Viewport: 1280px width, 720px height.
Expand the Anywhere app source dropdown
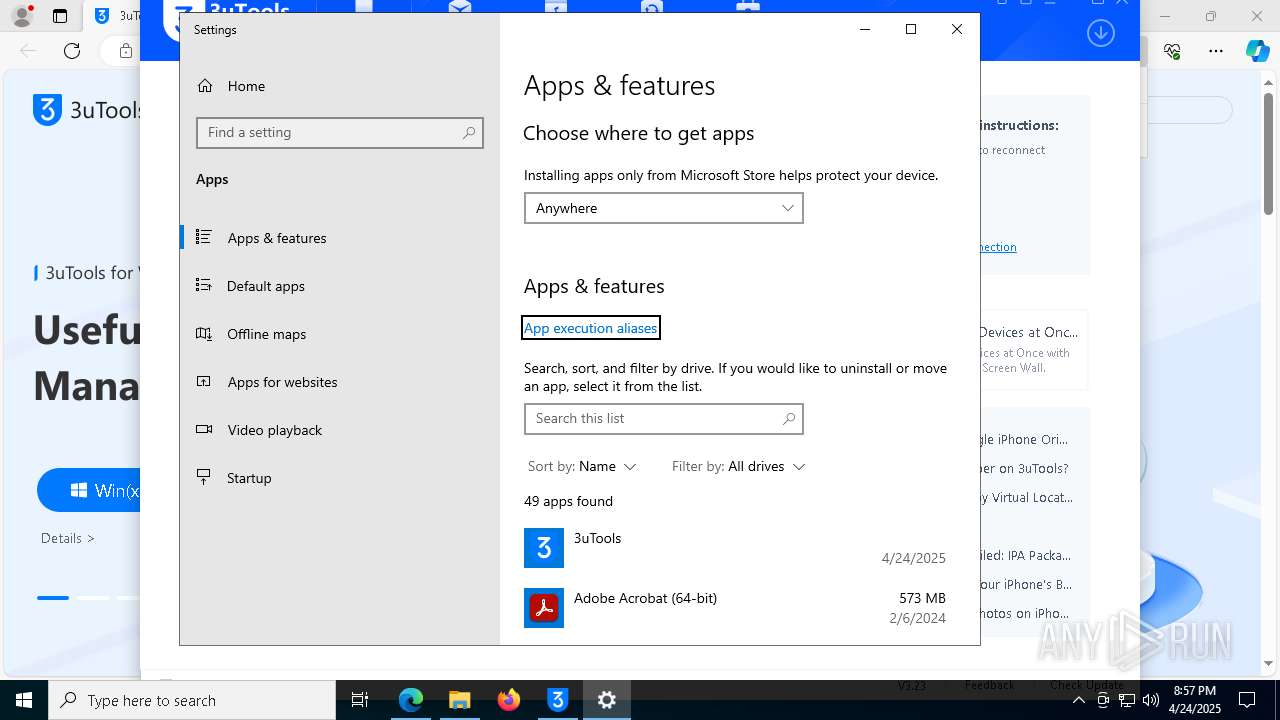[663, 208]
